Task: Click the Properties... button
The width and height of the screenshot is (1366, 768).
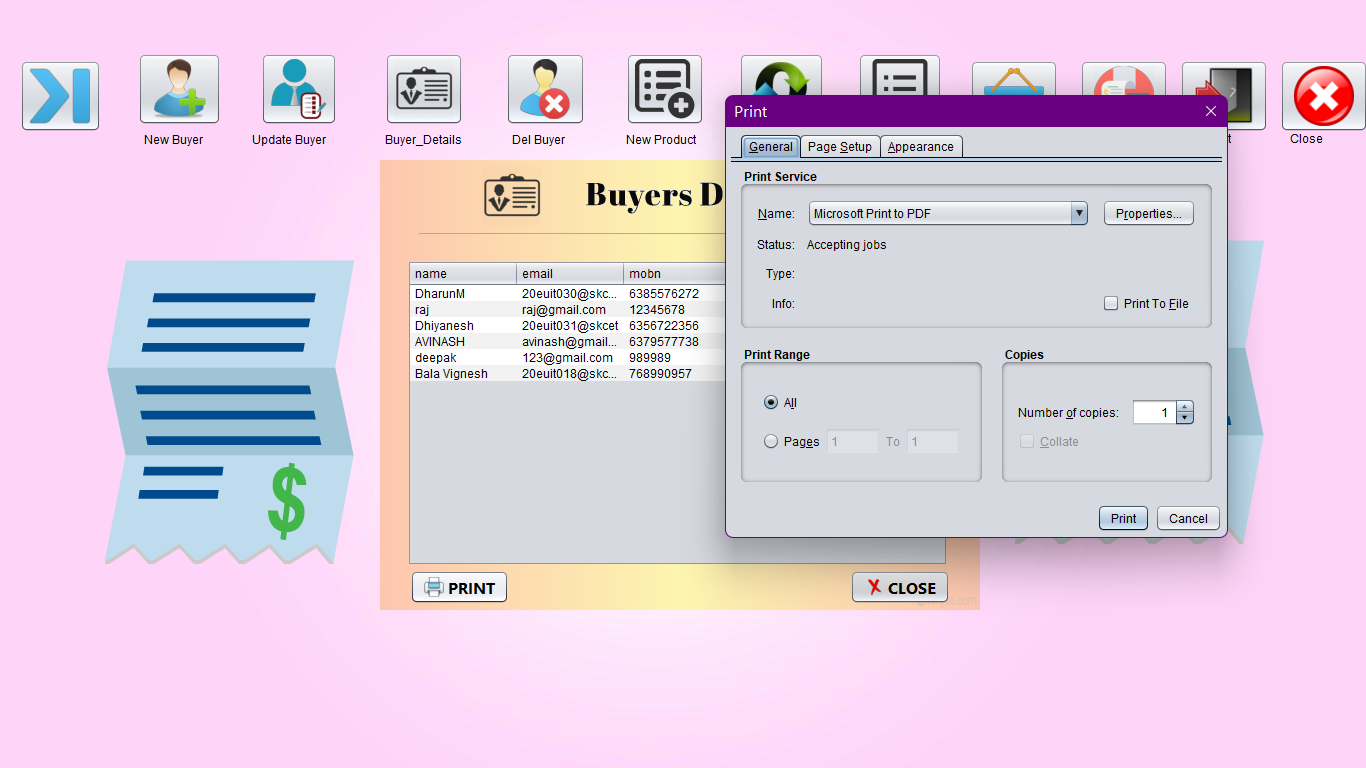Action: pos(1149,213)
